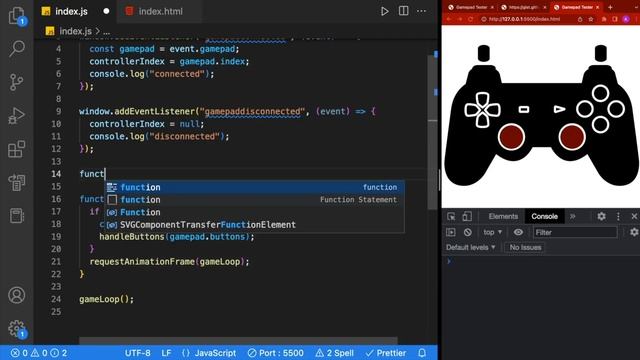The image size is (640, 360).
Task: Toggle live expression eye icon
Action: tap(518, 232)
